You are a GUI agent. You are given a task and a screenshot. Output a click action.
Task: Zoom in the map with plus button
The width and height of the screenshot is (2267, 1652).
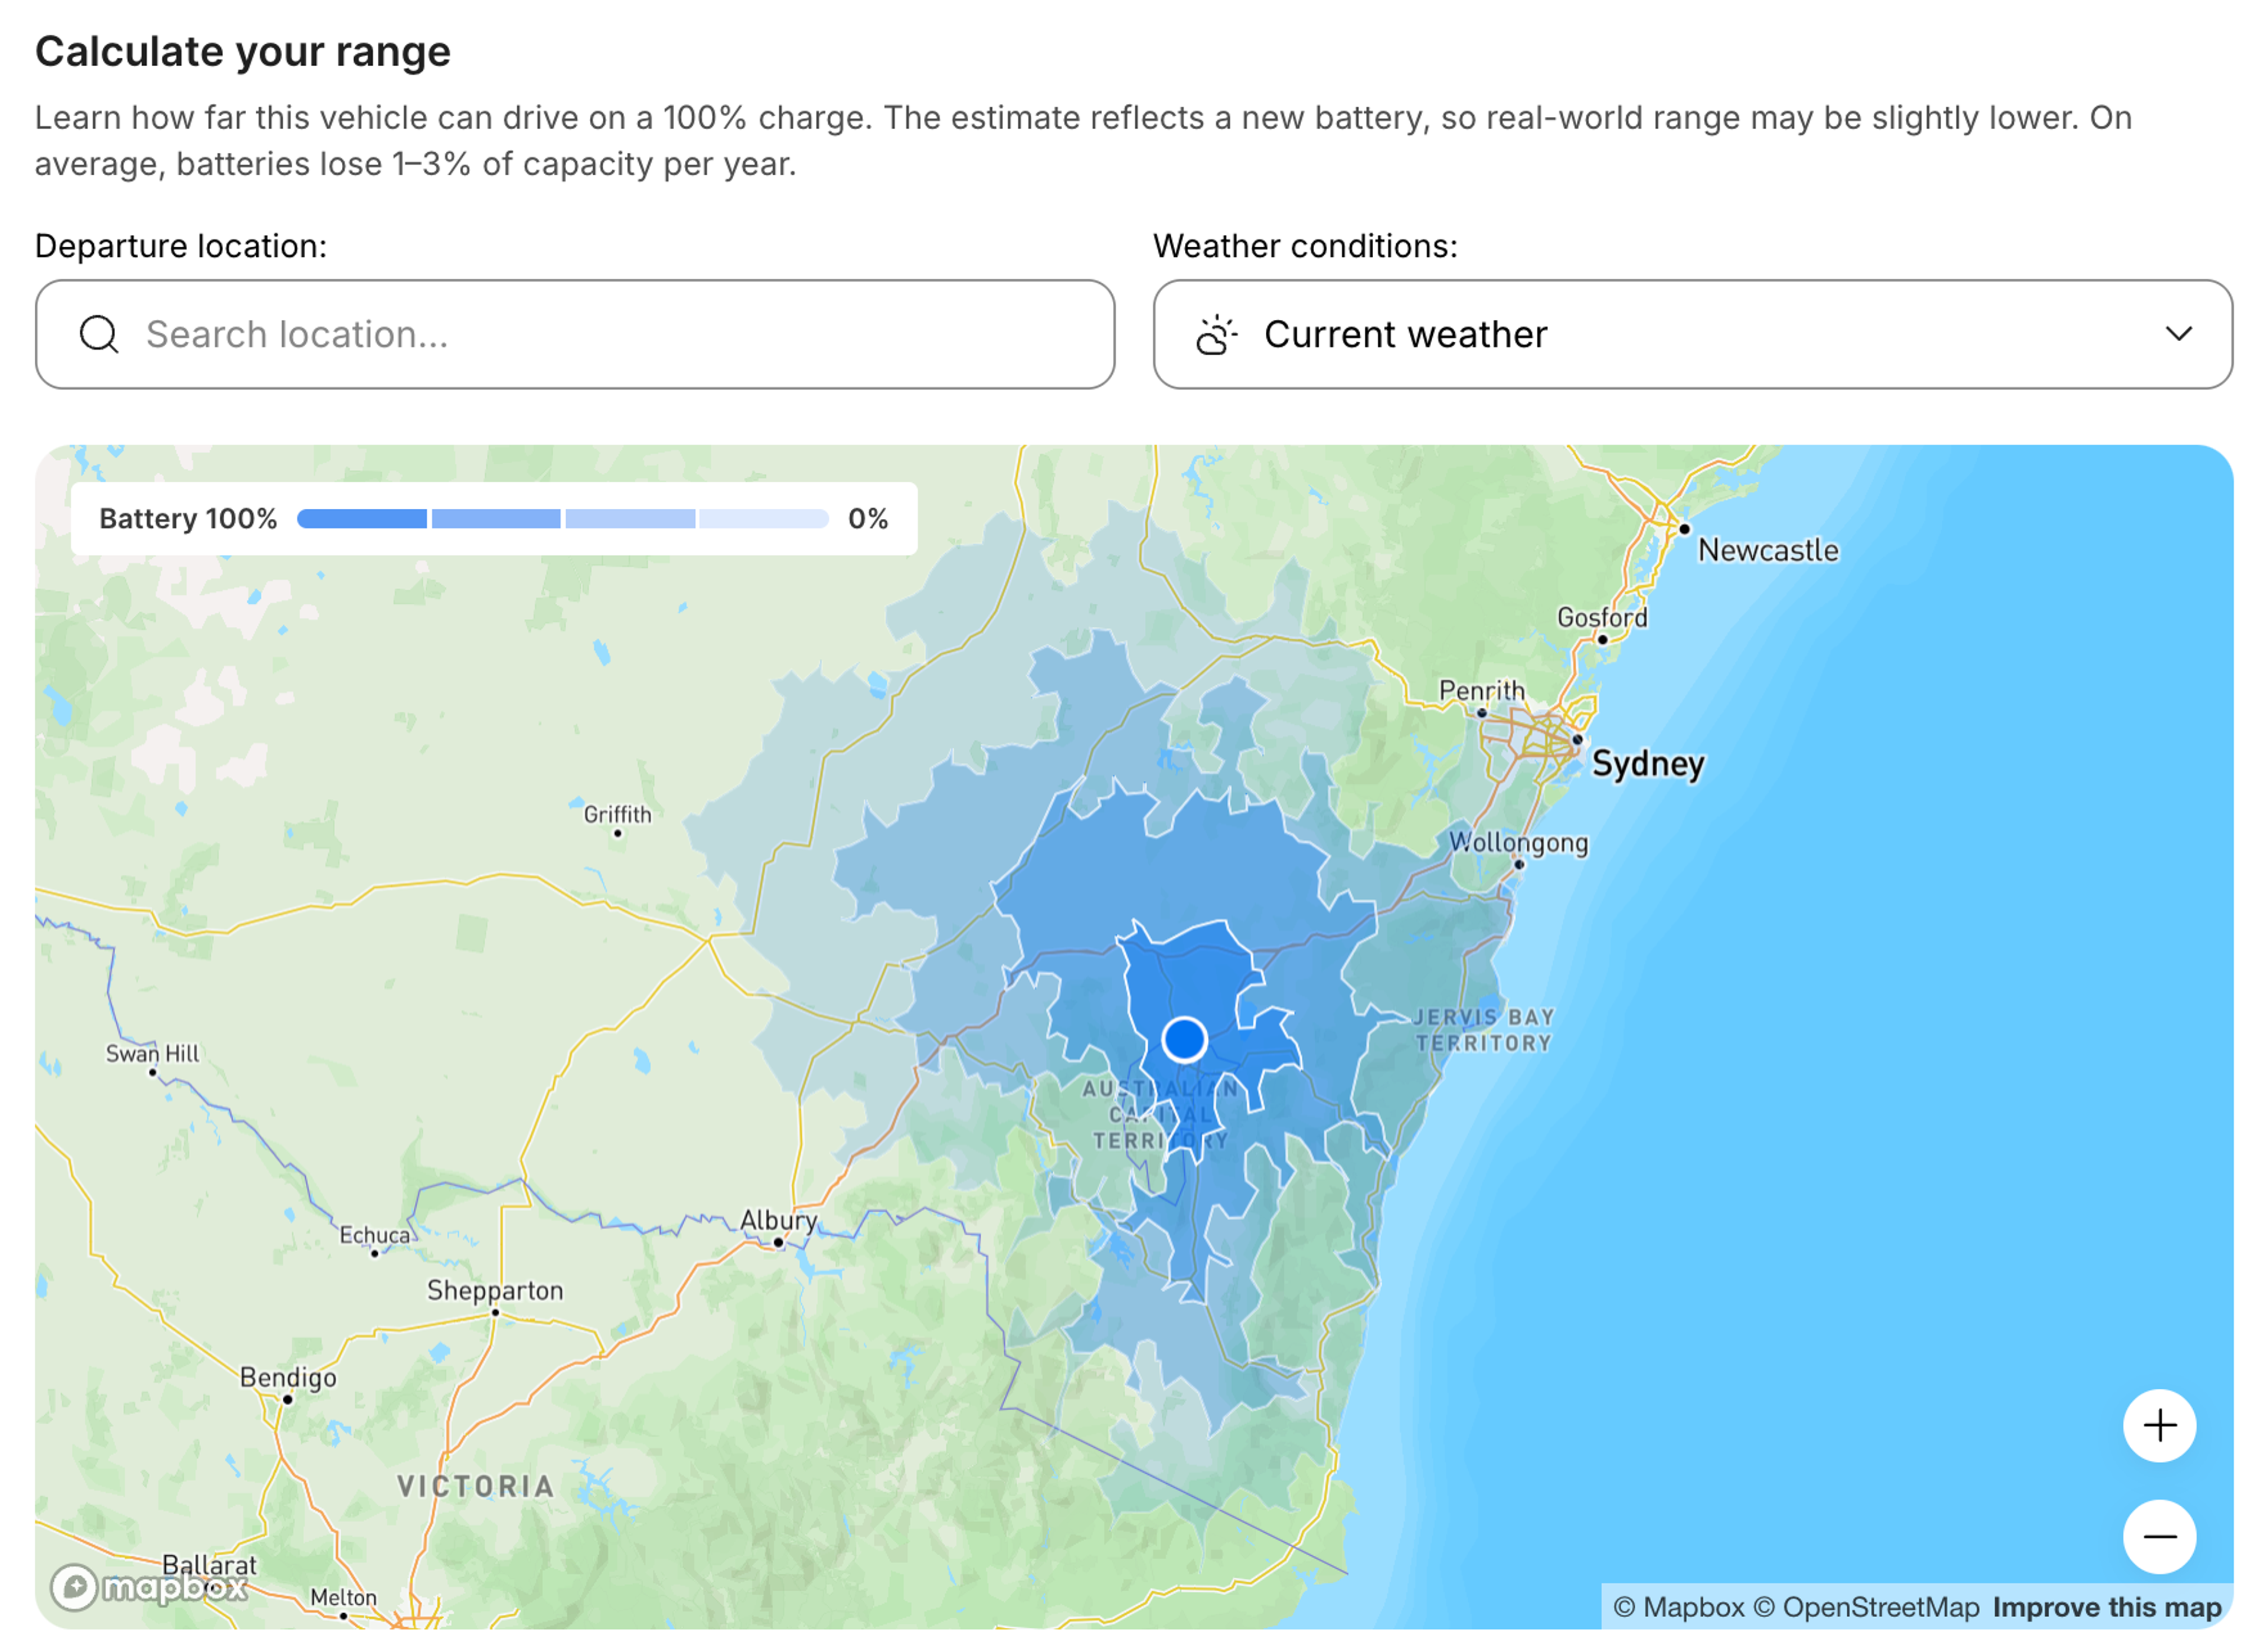coord(2159,1426)
